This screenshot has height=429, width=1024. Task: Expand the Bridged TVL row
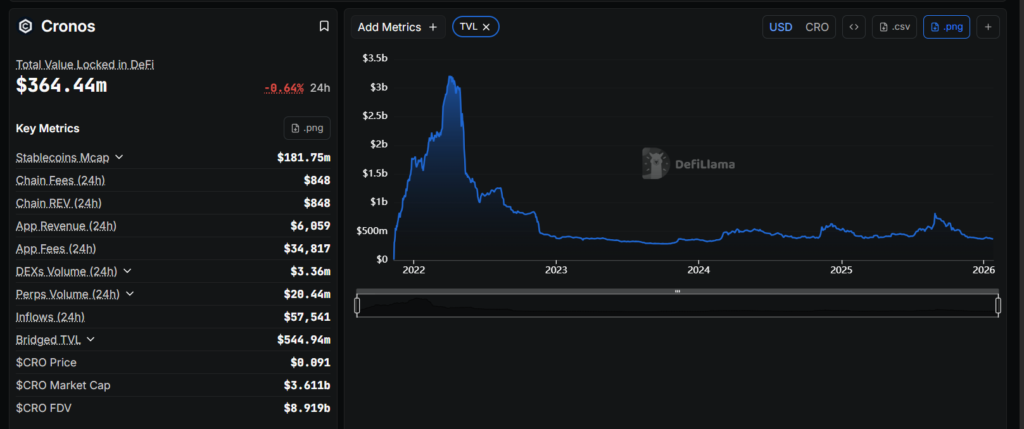click(91, 340)
